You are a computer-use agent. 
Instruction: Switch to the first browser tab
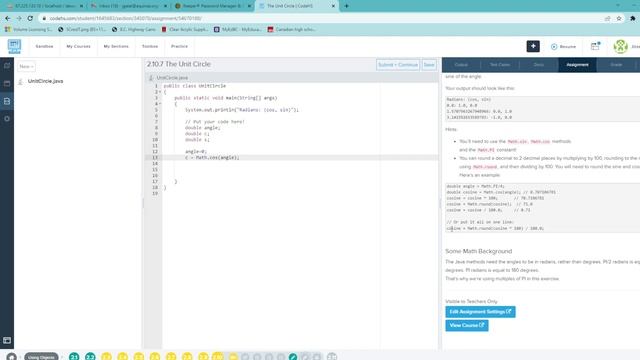coord(45,6)
